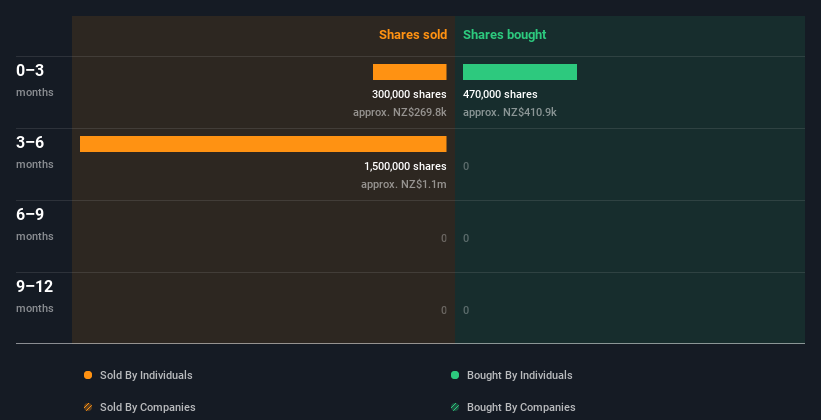Select the green 0–3 months bought bar

pyautogui.click(x=520, y=72)
